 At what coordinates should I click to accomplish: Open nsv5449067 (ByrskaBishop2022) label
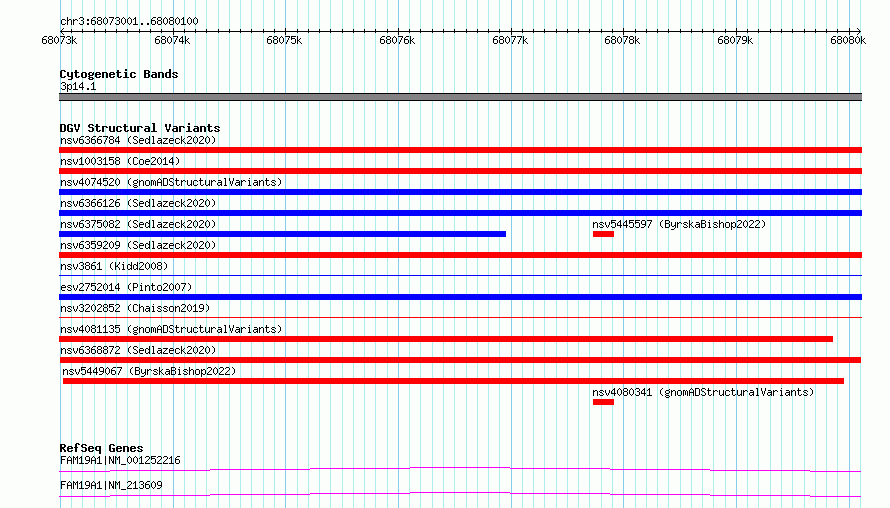(149, 371)
